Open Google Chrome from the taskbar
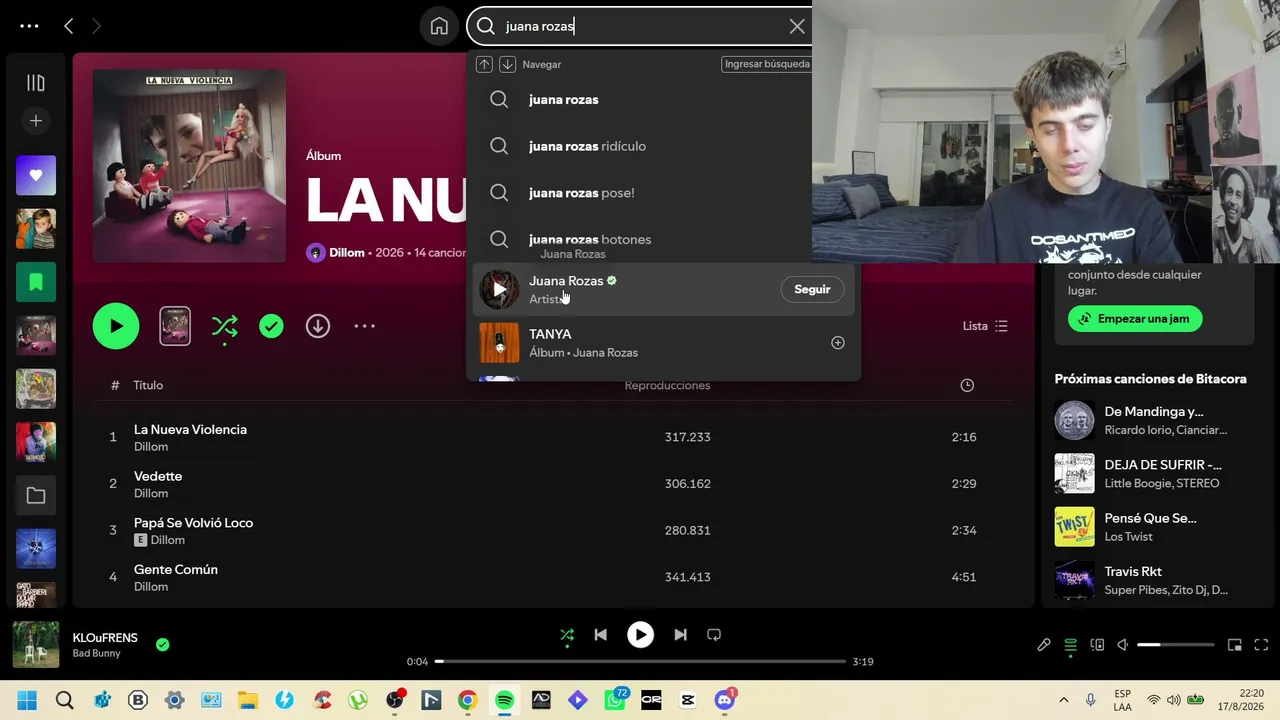This screenshot has width=1280, height=720. [x=467, y=700]
